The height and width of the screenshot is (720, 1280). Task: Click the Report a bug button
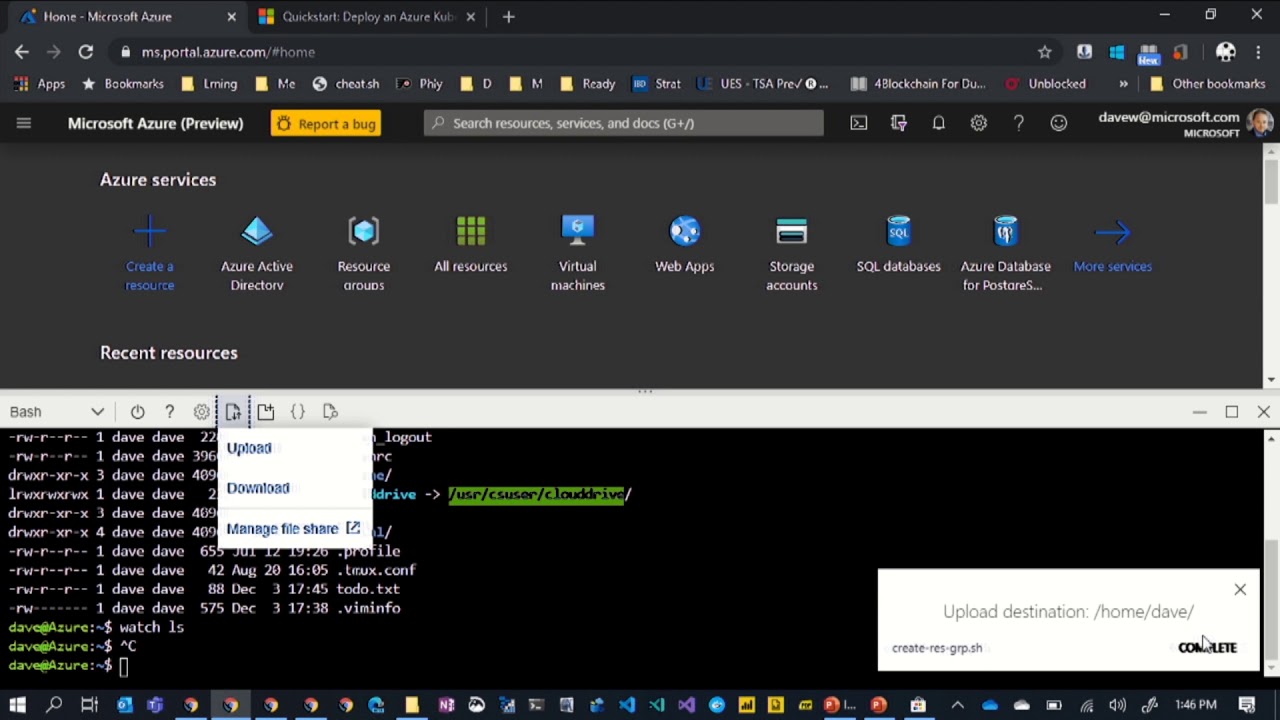pyautogui.click(x=326, y=123)
